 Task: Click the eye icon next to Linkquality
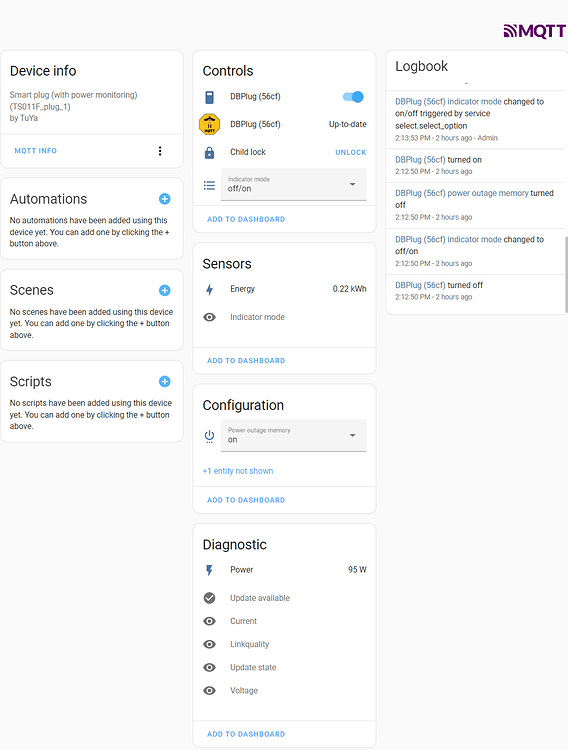click(x=210, y=644)
